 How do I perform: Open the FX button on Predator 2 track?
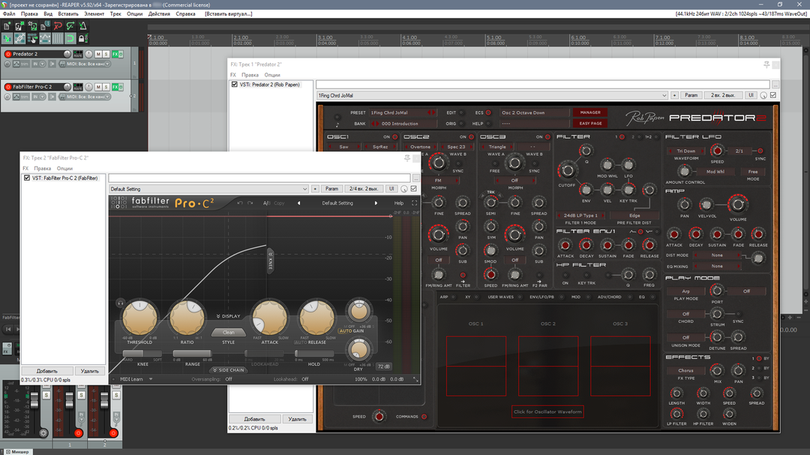[115, 54]
